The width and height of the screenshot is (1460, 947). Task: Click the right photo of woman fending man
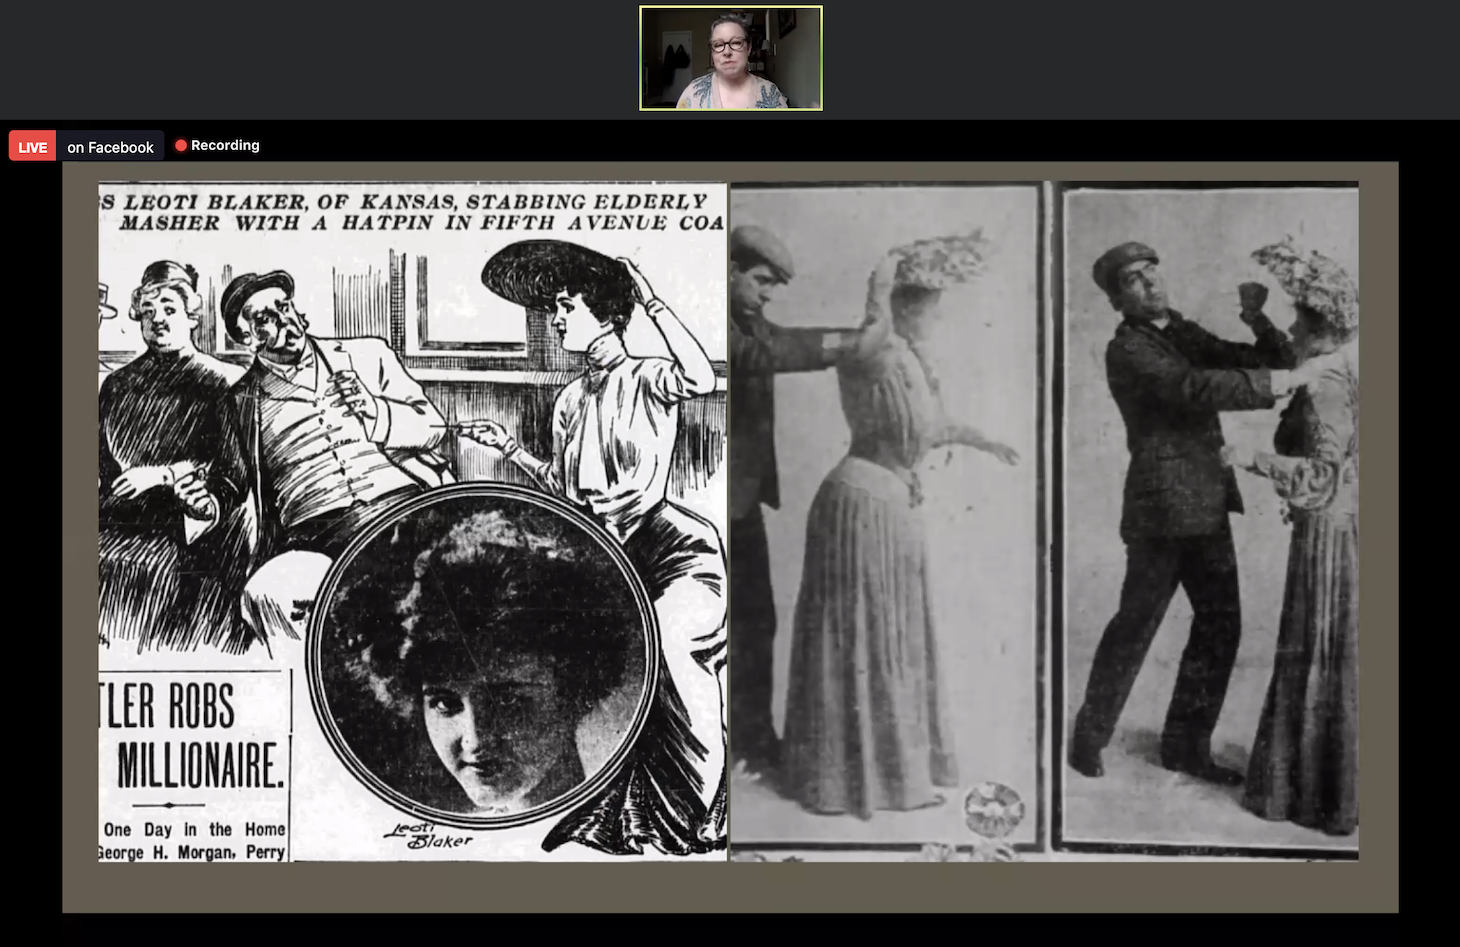pos(1210,520)
